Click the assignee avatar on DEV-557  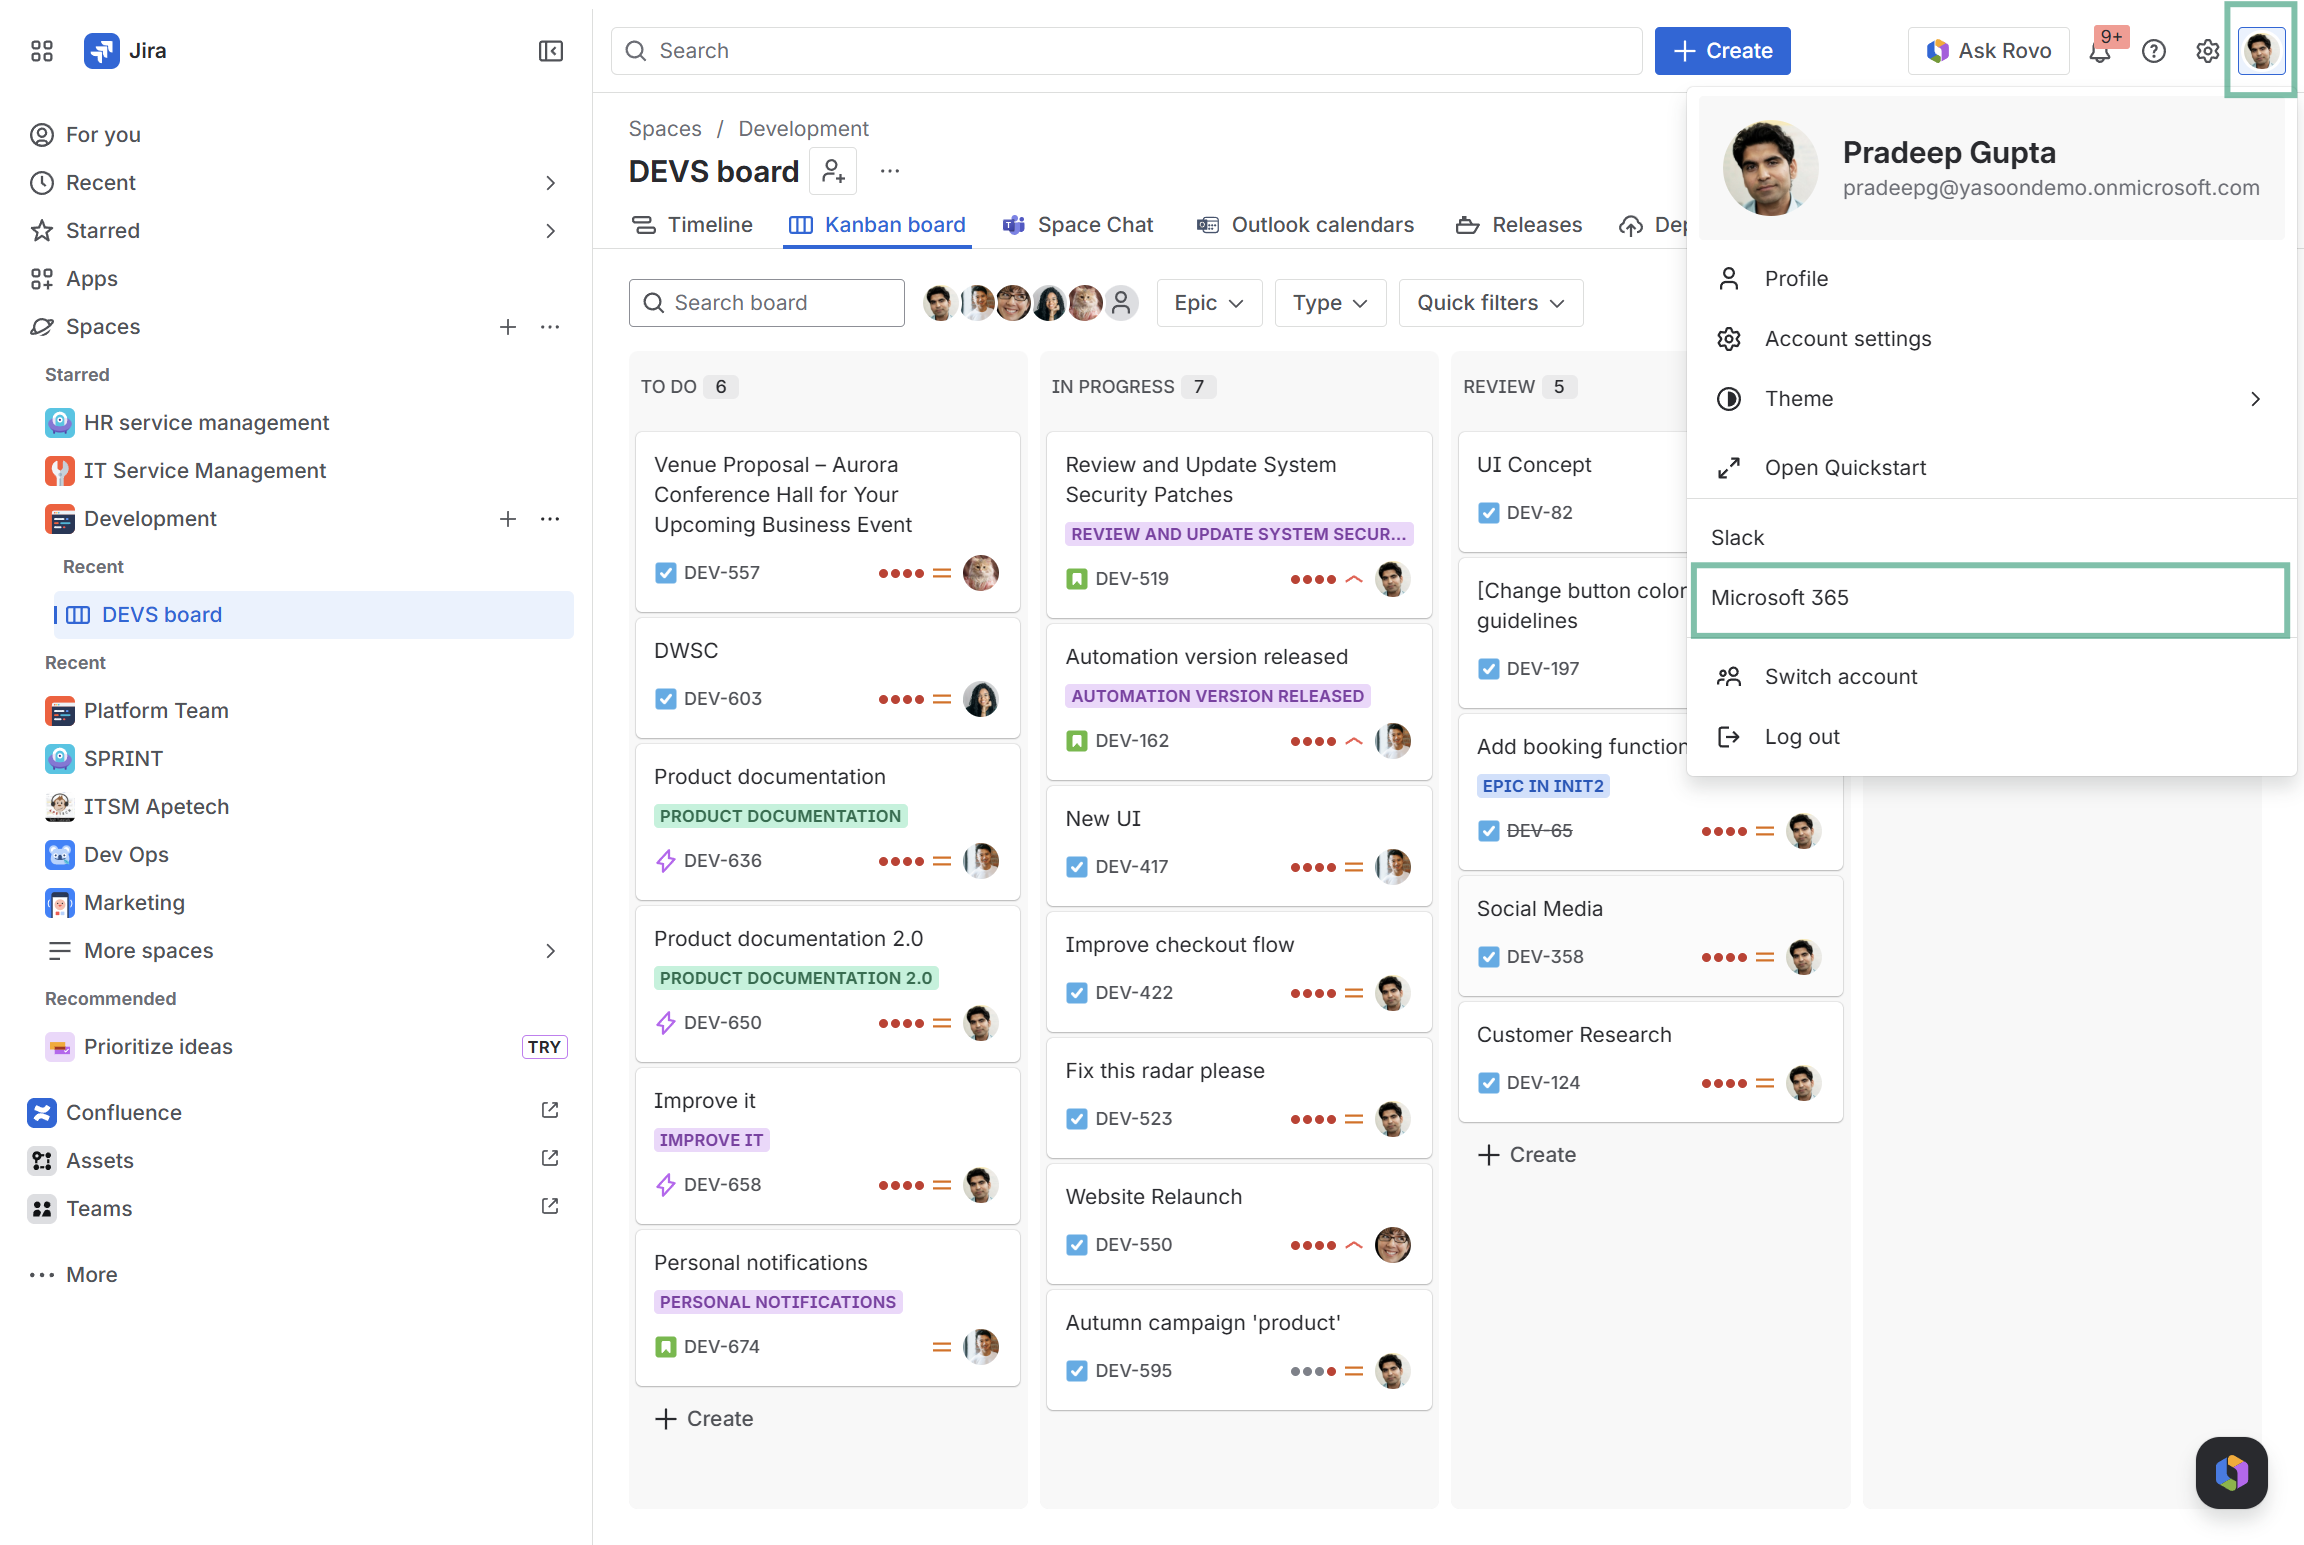tap(981, 573)
